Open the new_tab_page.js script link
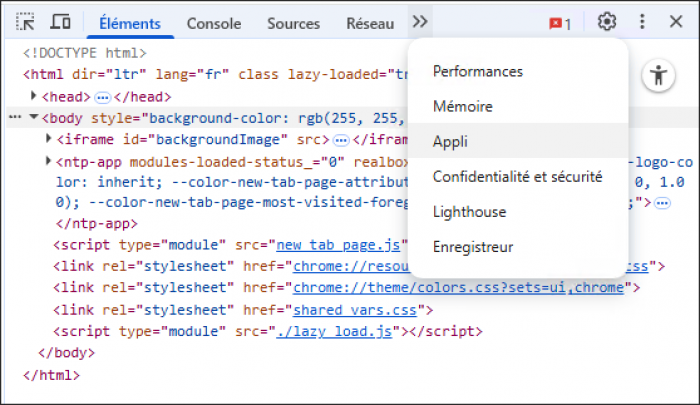Image resolution: width=700 pixels, height=405 pixels. pyautogui.click(x=339, y=245)
